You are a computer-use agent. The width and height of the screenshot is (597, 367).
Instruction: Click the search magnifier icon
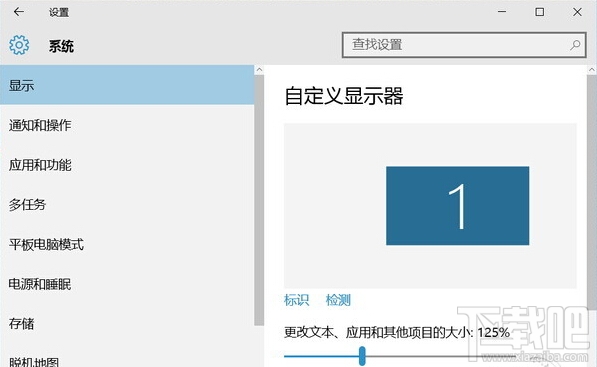(x=575, y=45)
